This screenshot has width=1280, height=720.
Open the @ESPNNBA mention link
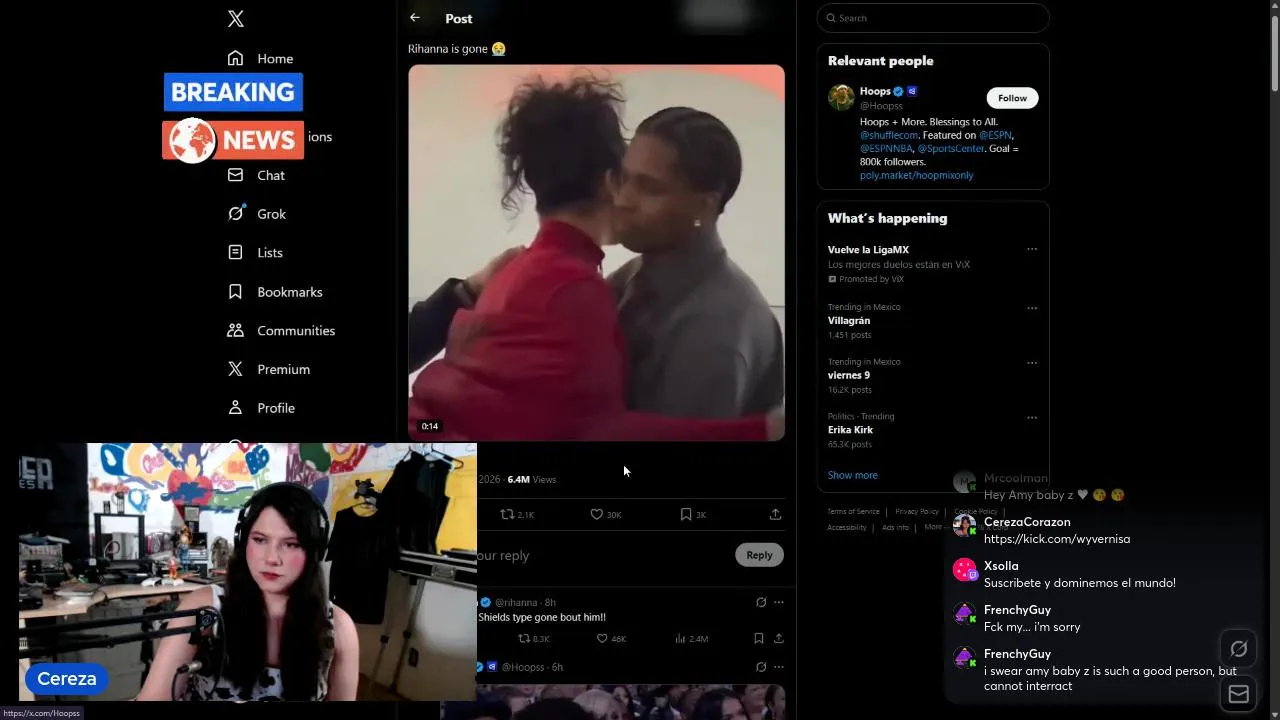coord(886,148)
